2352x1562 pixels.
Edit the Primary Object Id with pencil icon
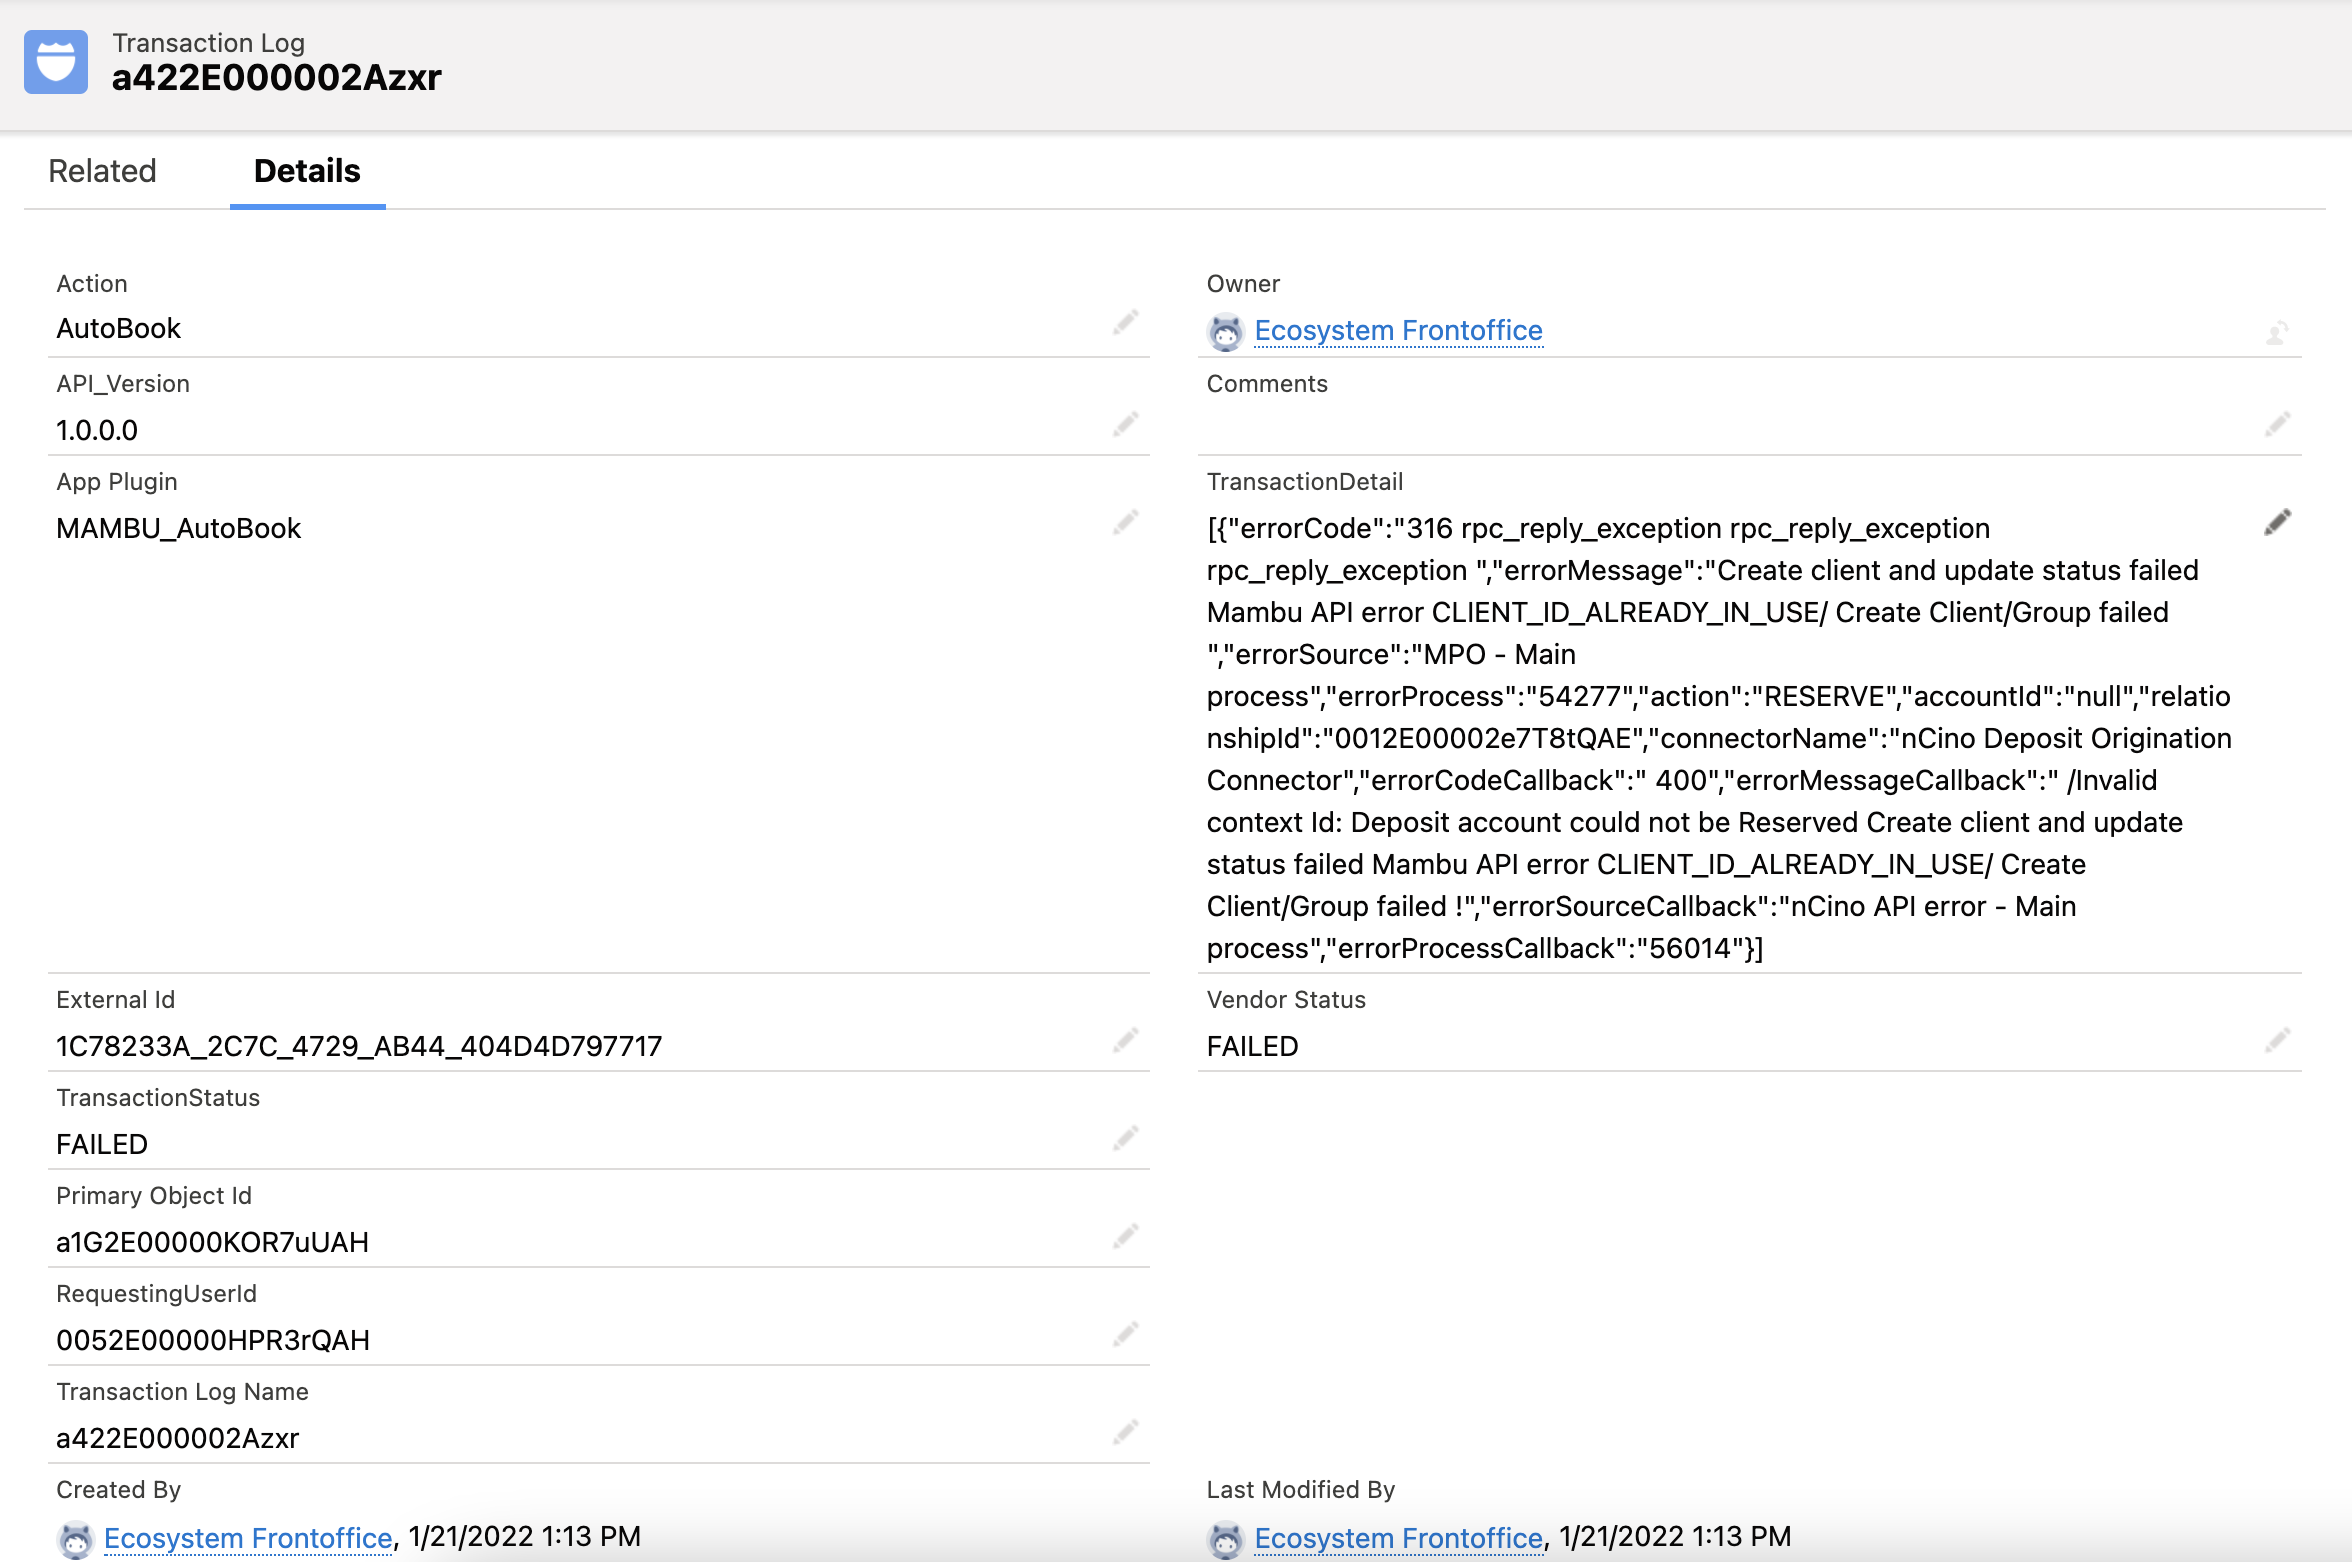[1126, 1236]
